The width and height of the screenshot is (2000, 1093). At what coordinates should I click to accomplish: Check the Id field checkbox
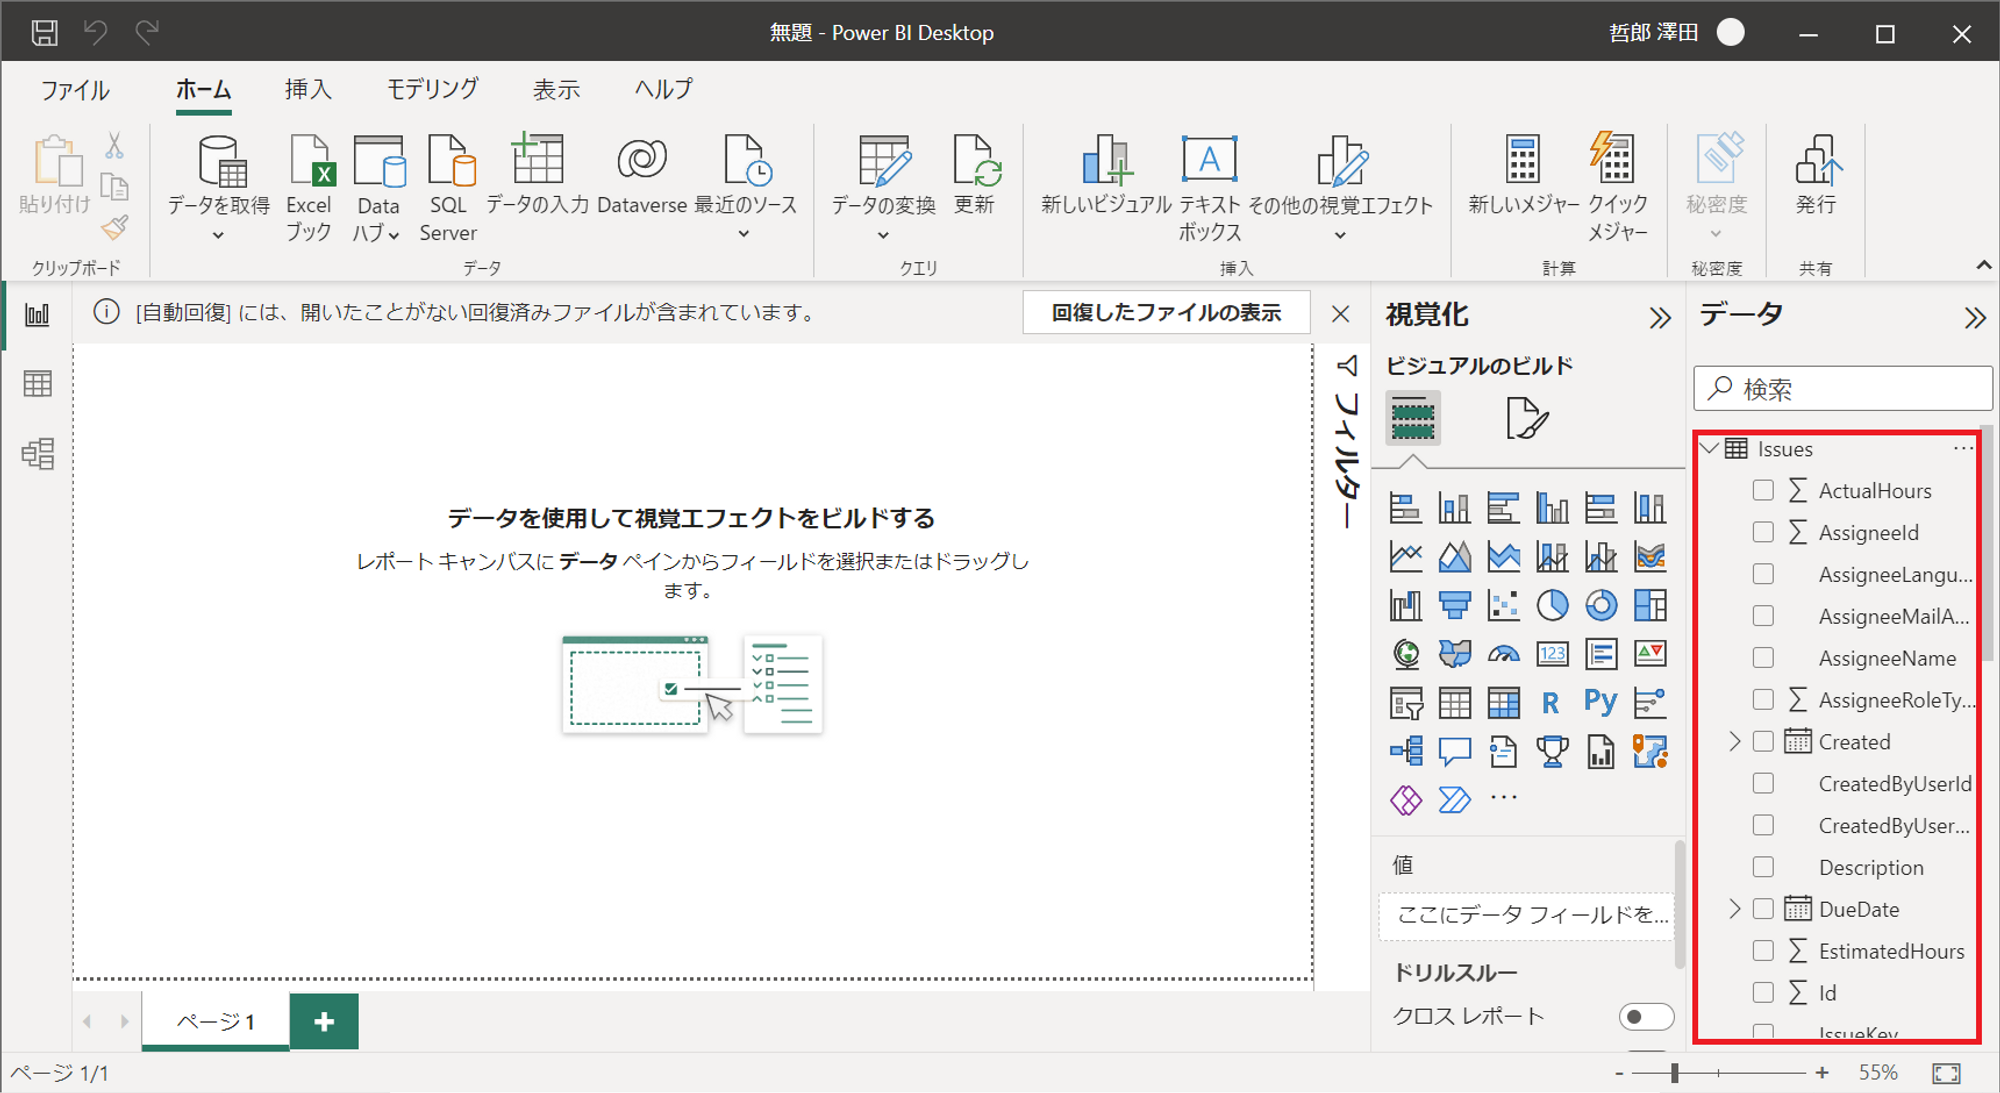click(x=1763, y=993)
